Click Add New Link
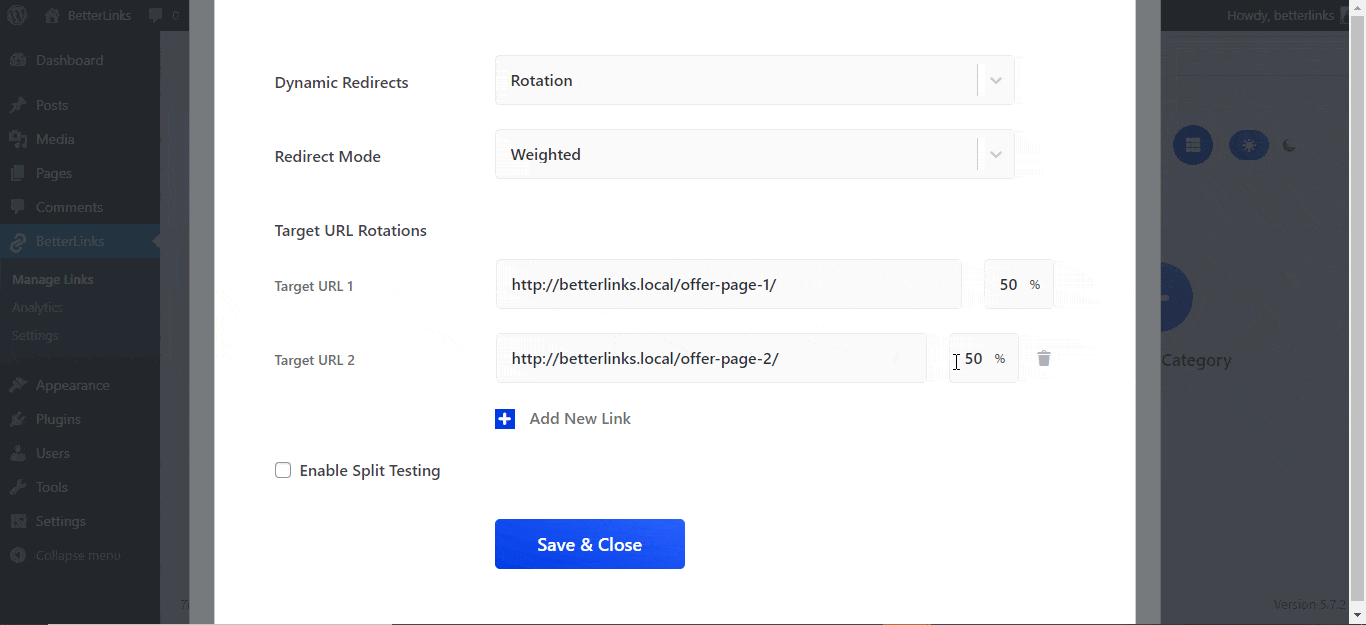 point(580,418)
